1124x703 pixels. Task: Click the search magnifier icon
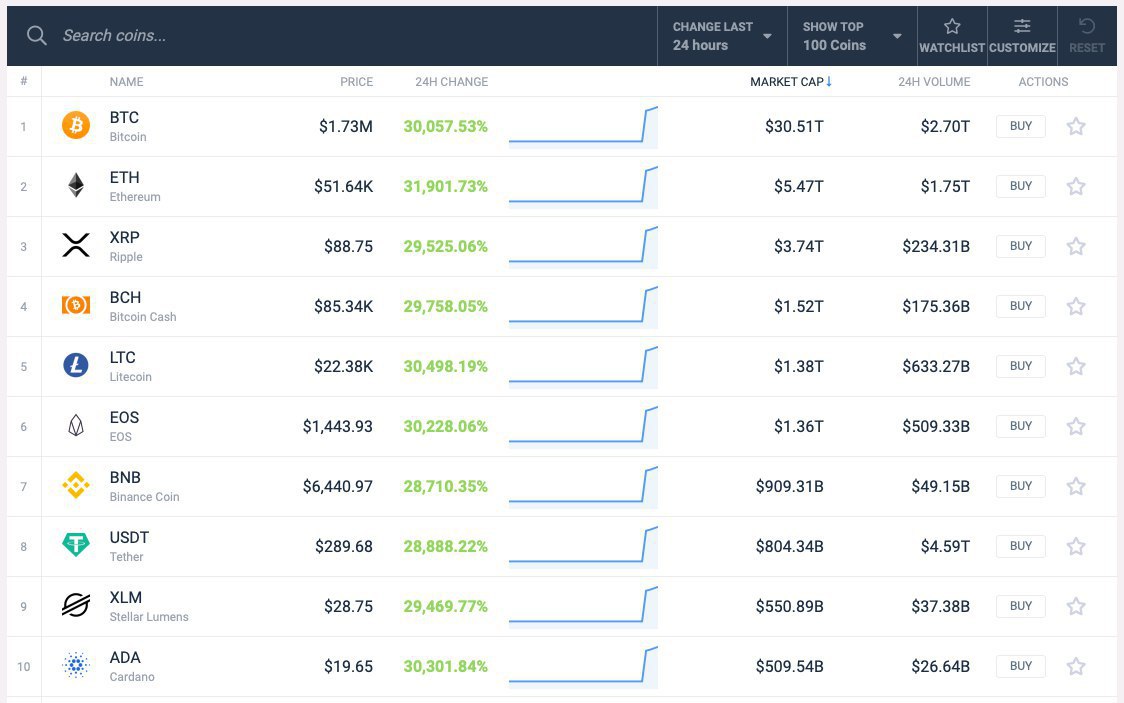click(37, 35)
